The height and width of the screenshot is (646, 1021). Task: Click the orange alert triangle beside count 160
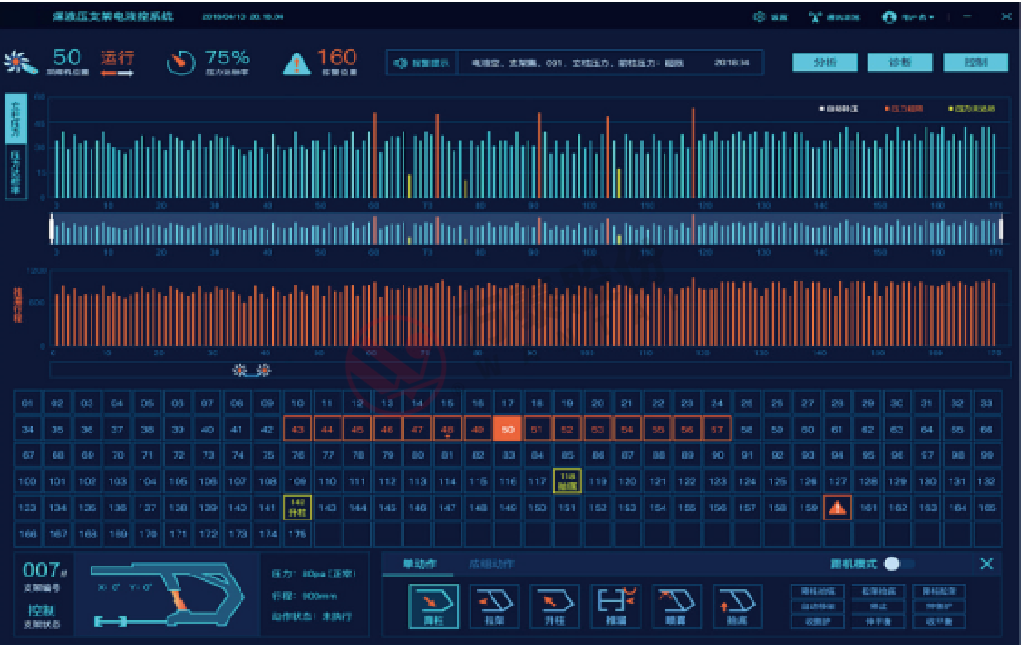tap(296, 64)
